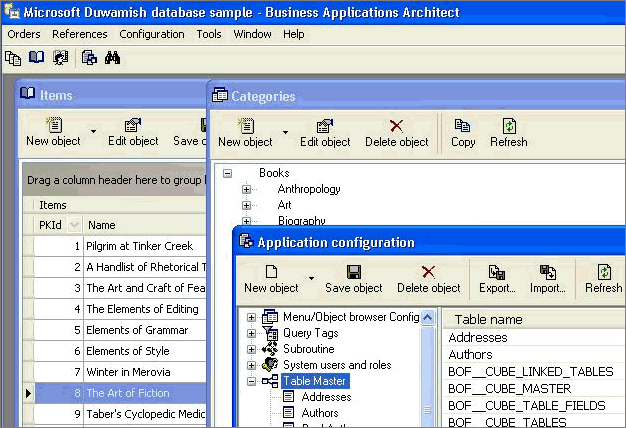
Task: Collapse the Table Master node
Action: click(x=251, y=381)
